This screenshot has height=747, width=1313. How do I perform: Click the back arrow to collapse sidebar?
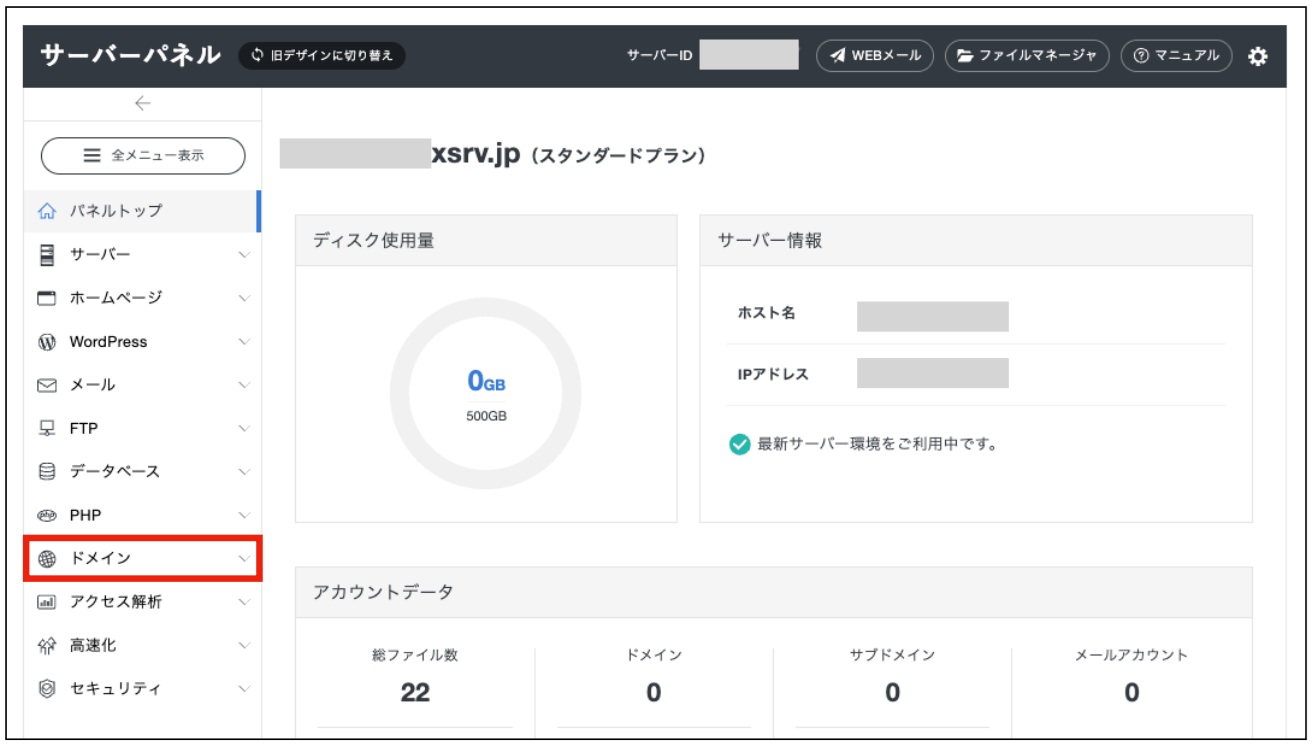coord(142,103)
